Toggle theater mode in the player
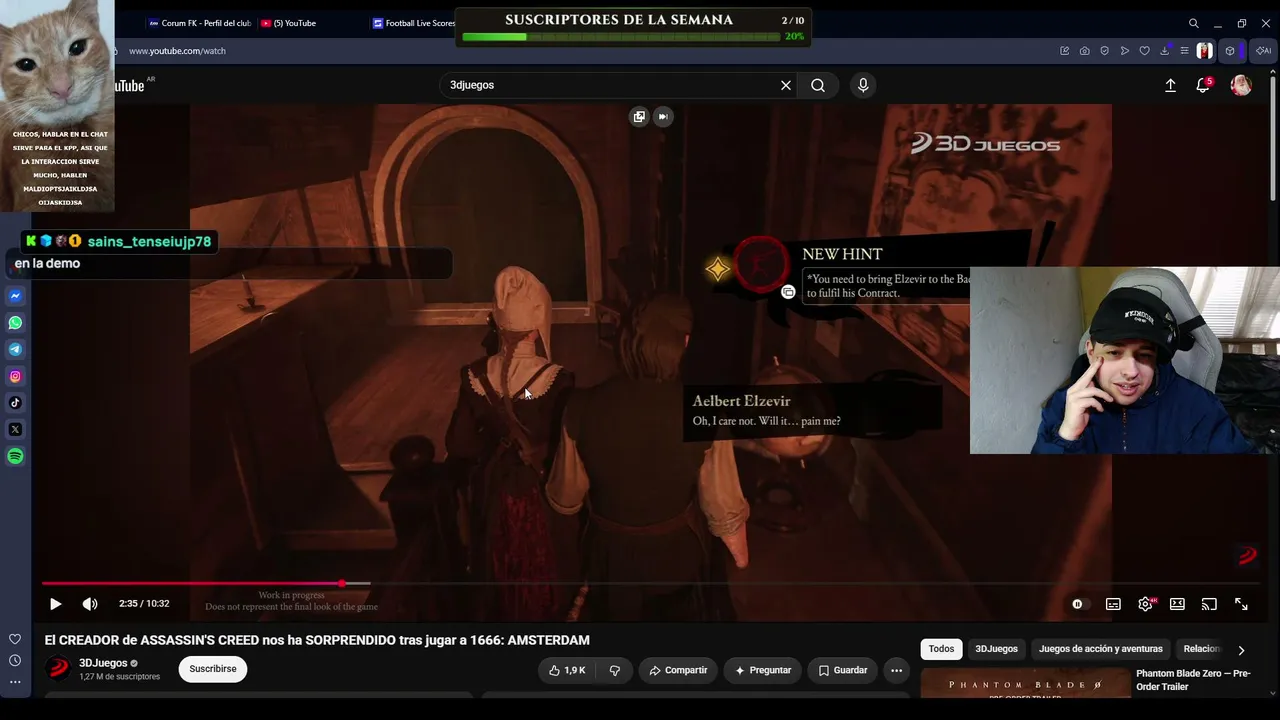 point(1177,604)
